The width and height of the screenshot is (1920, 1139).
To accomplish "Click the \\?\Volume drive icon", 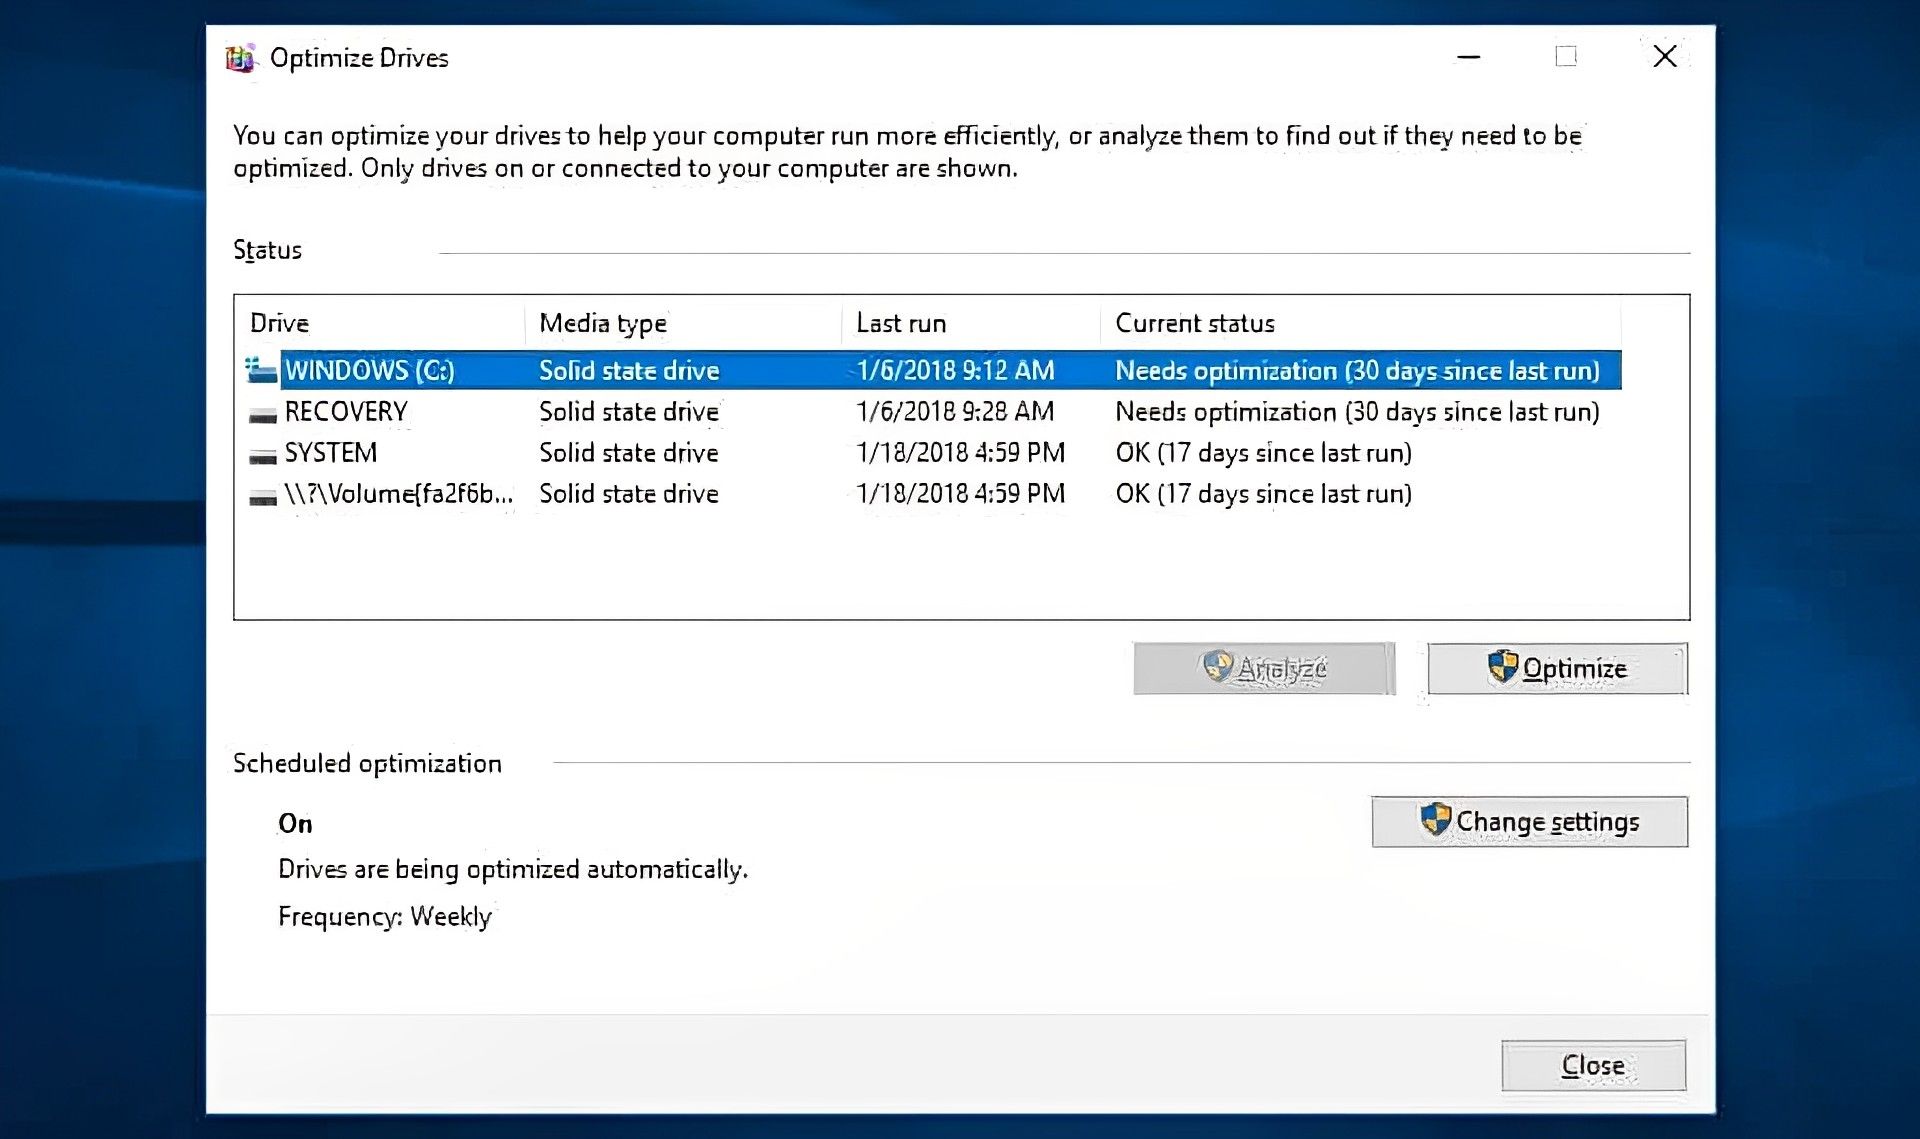I will [263, 496].
